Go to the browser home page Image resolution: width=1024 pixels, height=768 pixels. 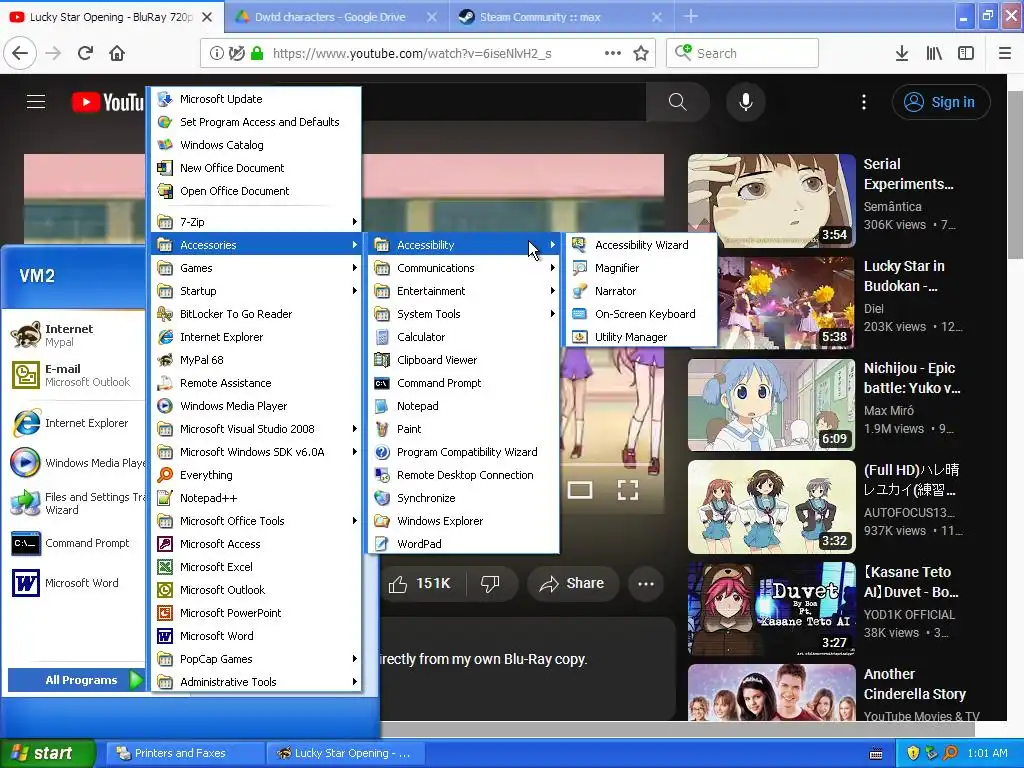pyautogui.click(x=117, y=53)
